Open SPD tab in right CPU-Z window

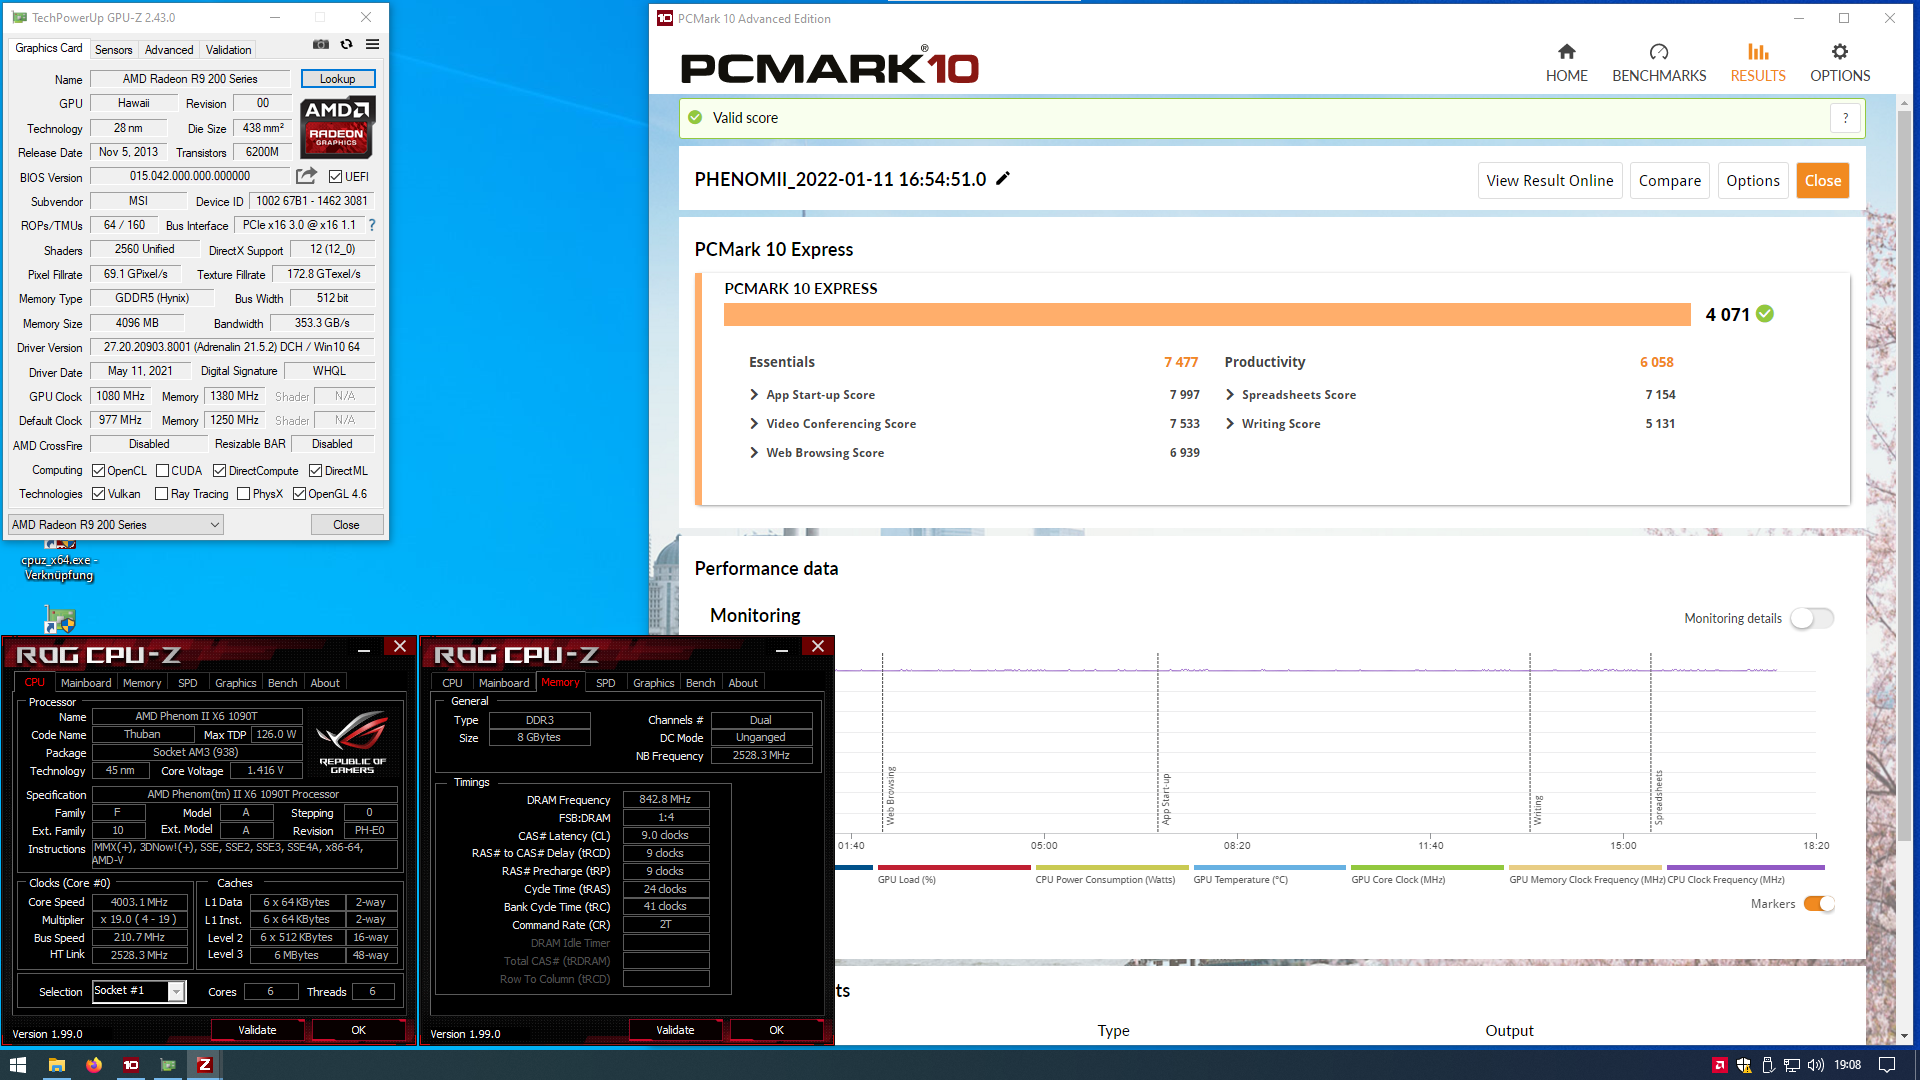click(606, 683)
